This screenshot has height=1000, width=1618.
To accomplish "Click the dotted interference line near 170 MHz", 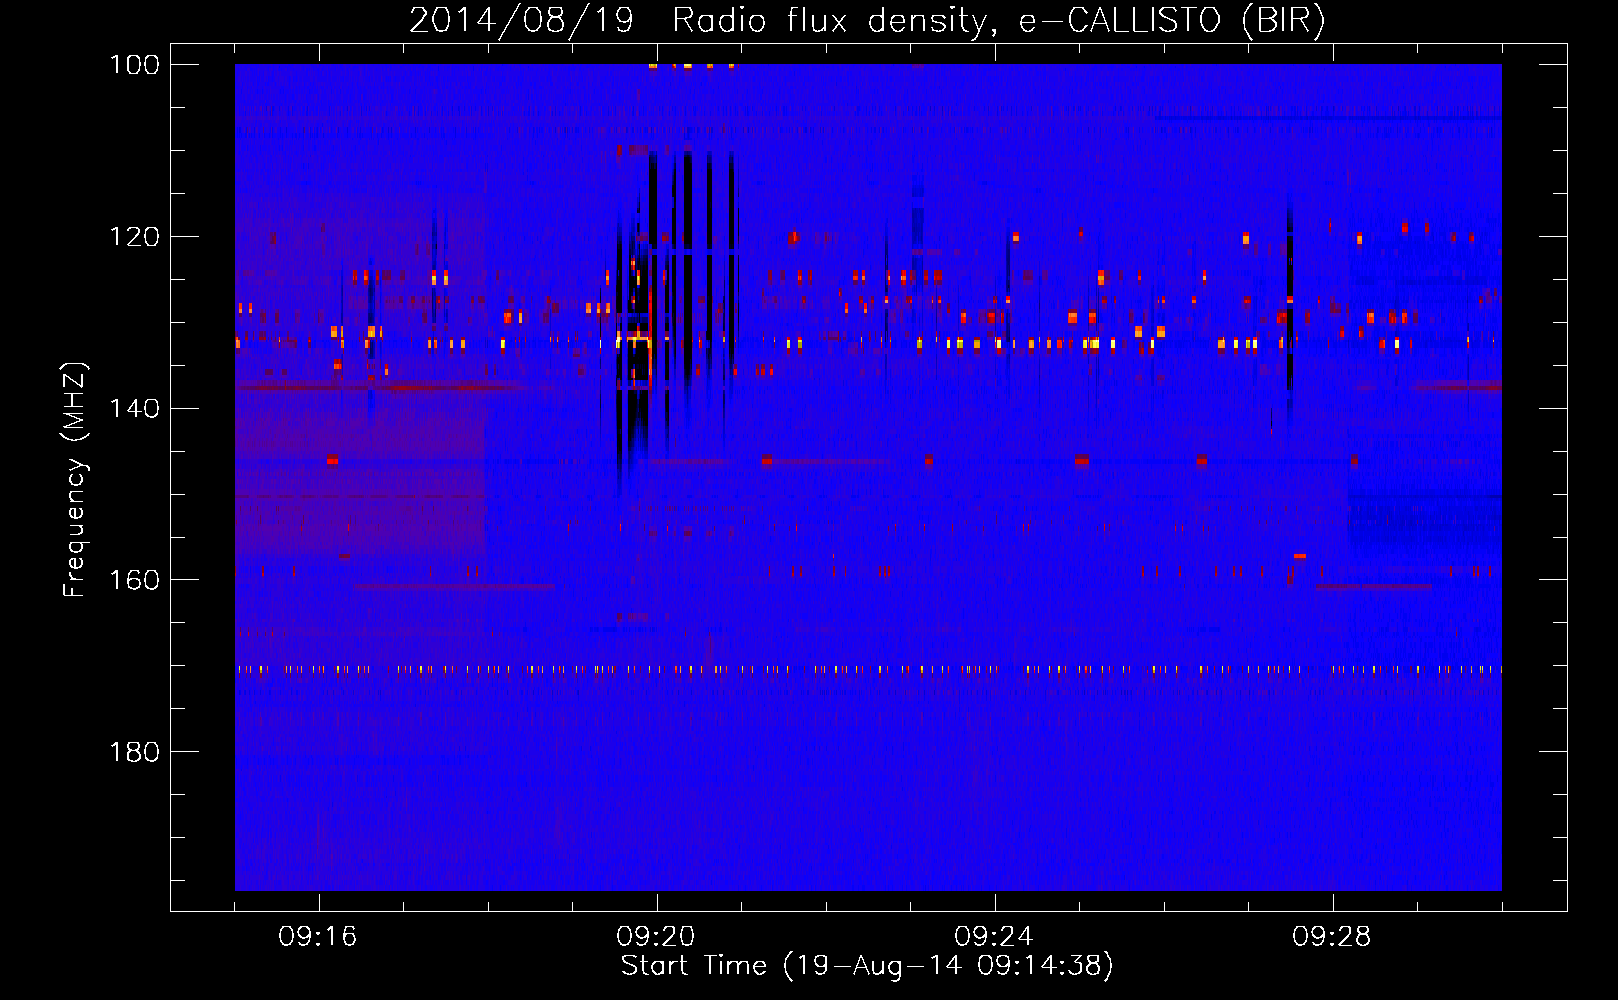I will tap(868, 670).
